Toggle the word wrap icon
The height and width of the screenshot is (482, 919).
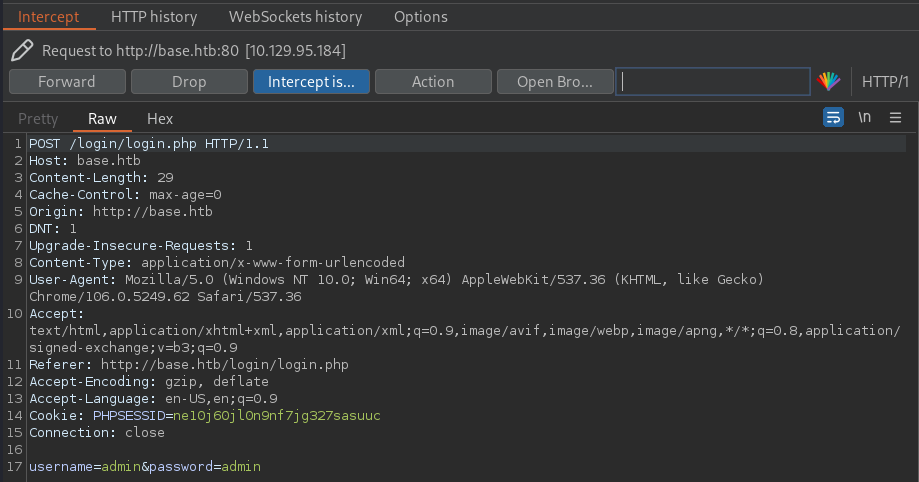(833, 117)
